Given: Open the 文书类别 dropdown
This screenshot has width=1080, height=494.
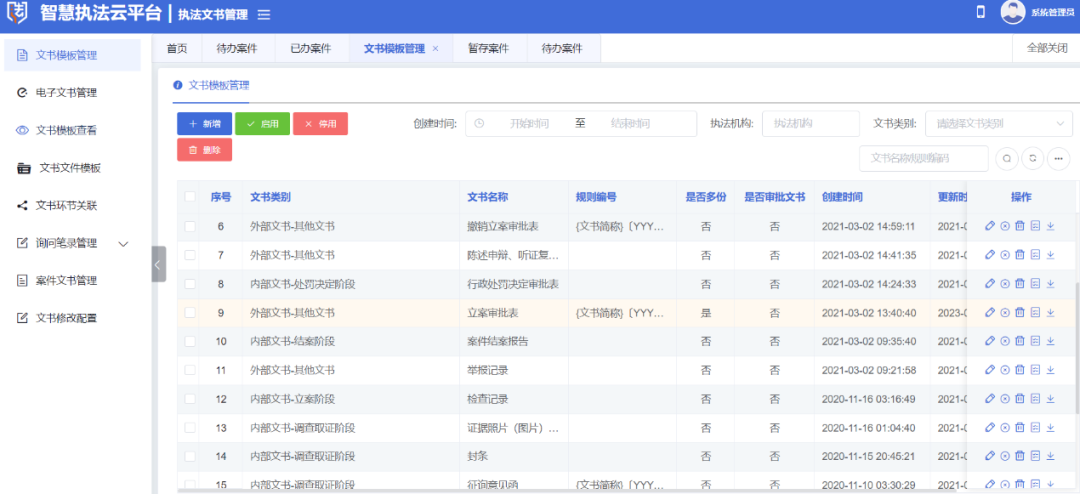Looking at the screenshot, I should [997, 124].
